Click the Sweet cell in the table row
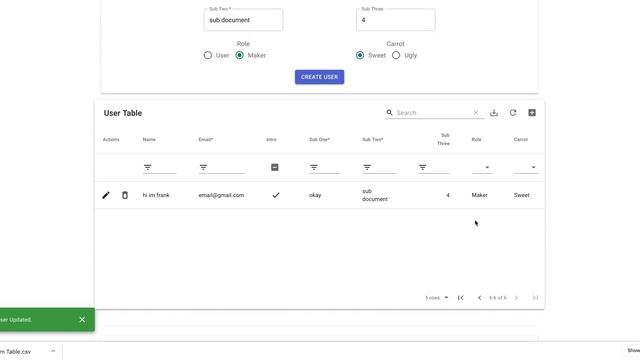This screenshot has height=360, width=640. [x=522, y=195]
